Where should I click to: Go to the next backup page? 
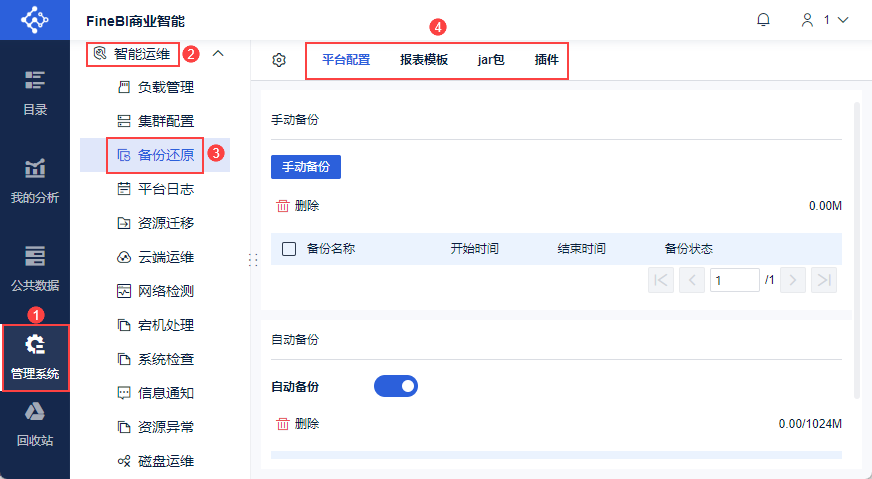[x=793, y=280]
